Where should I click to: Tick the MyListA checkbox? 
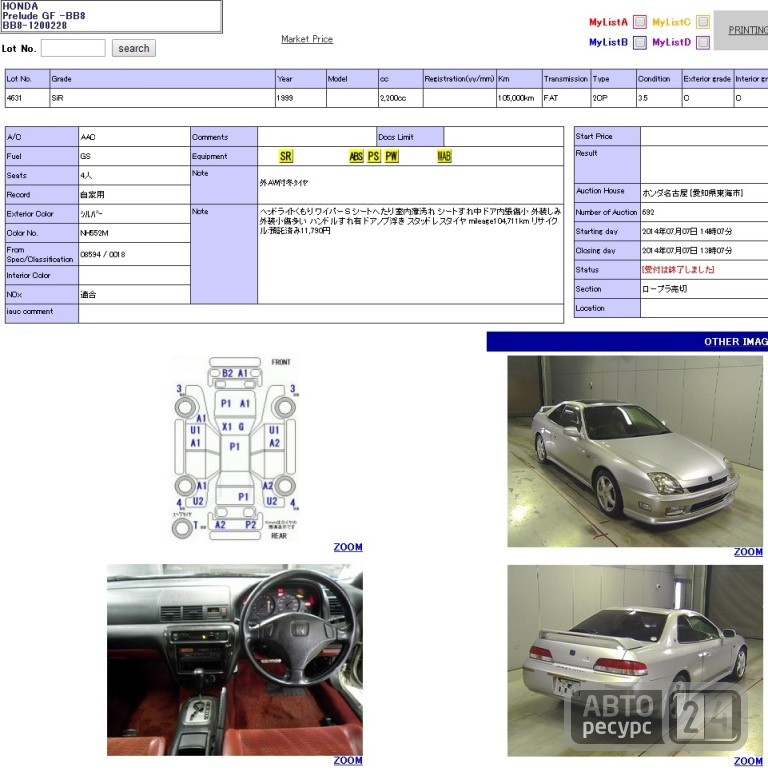(640, 22)
